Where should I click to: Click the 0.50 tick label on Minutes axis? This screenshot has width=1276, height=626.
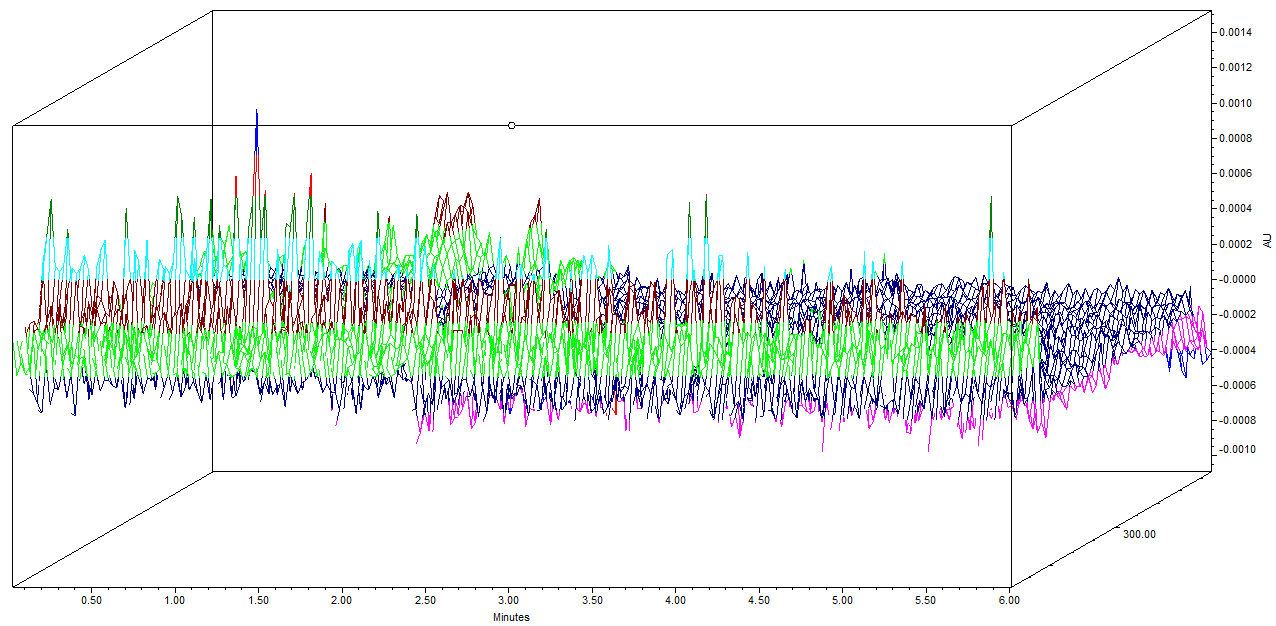coord(91,601)
